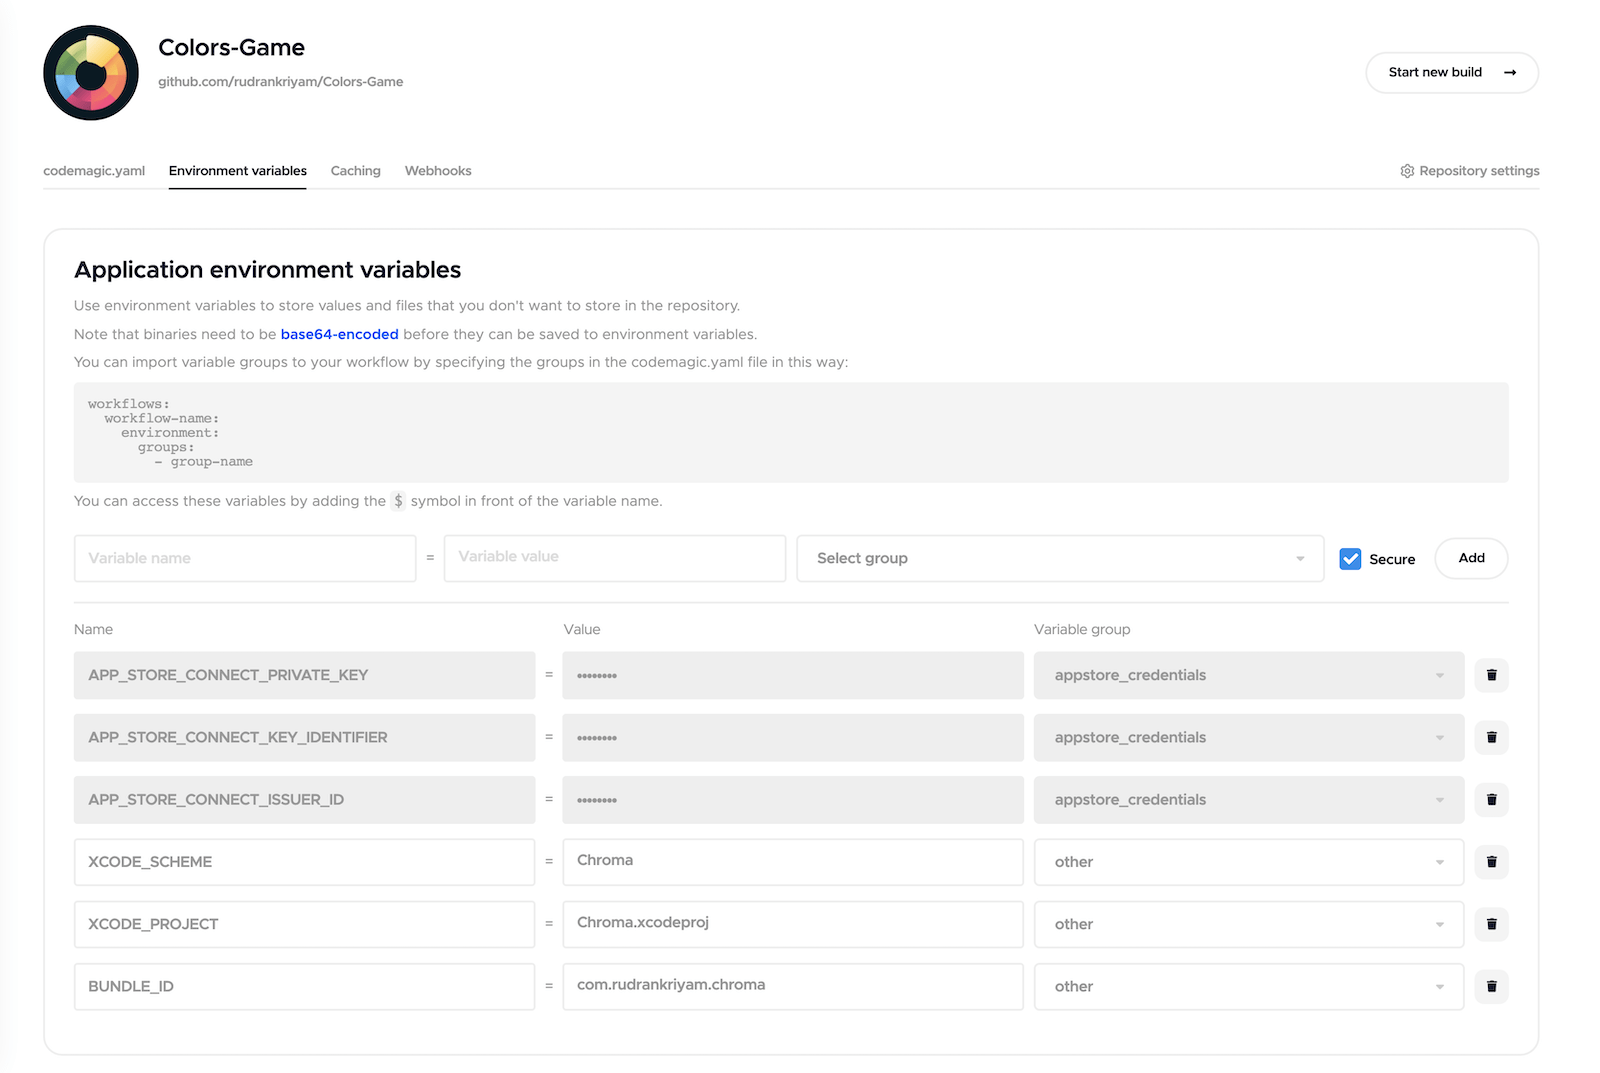Viewport: 1600px width, 1073px height.
Task: Change variable group of BUNDLE_ID
Action: [x=1249, y=986]
